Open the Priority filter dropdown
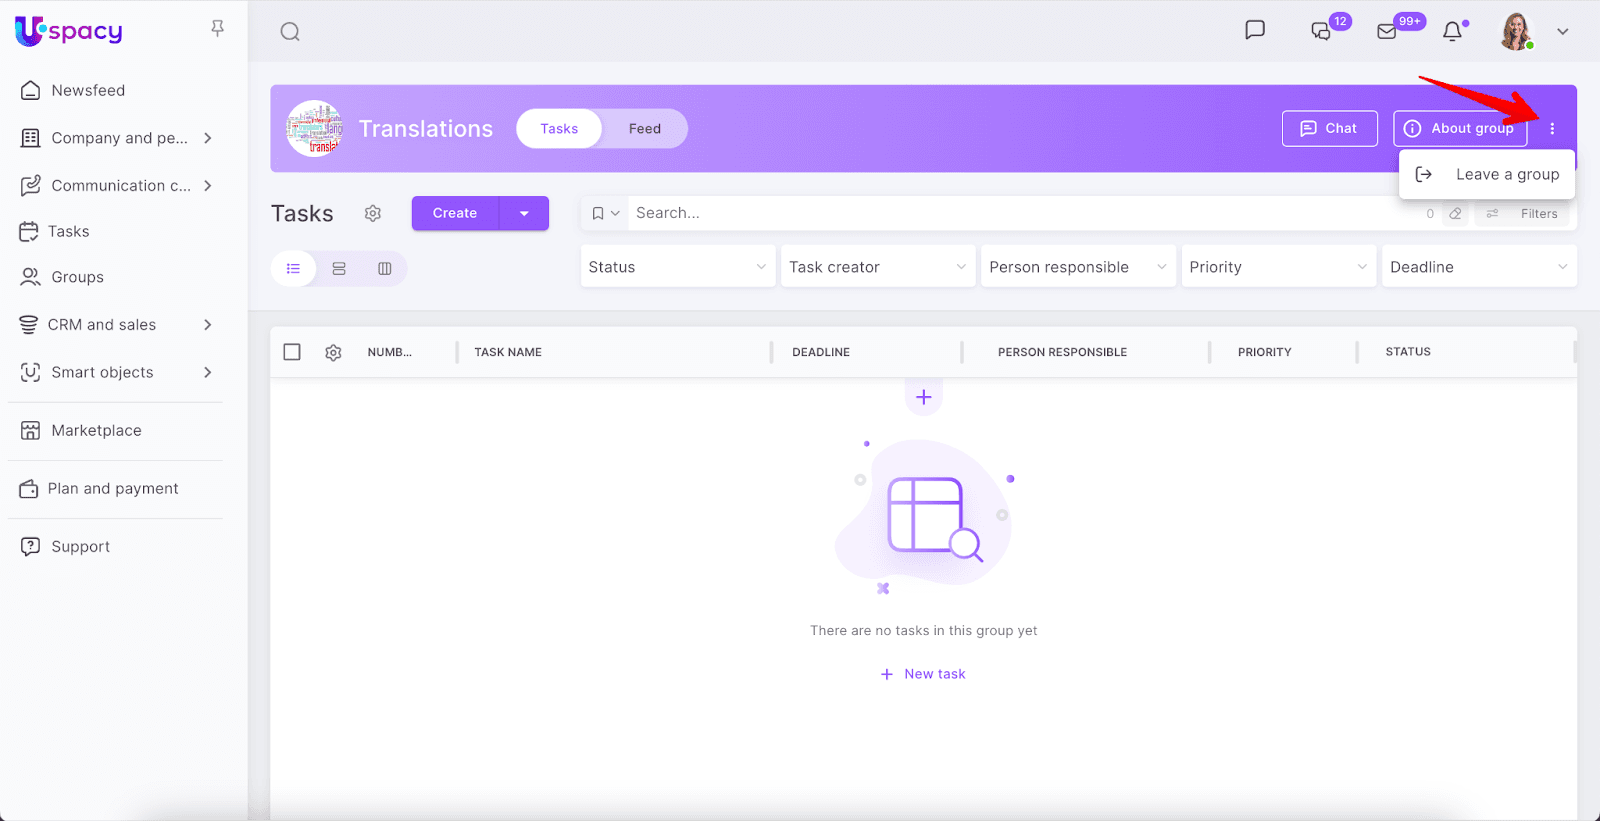 click(x=1277, y=267)
